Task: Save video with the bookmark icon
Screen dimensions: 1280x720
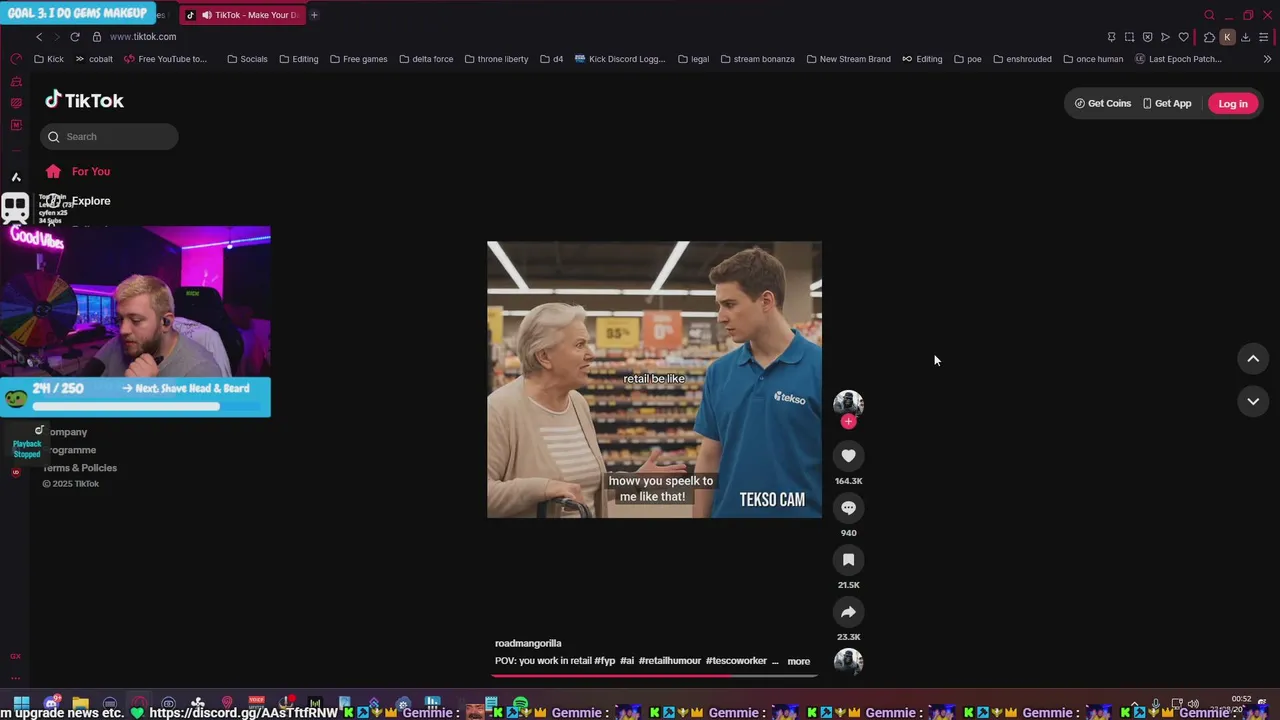Action: [x=848, y=560]
